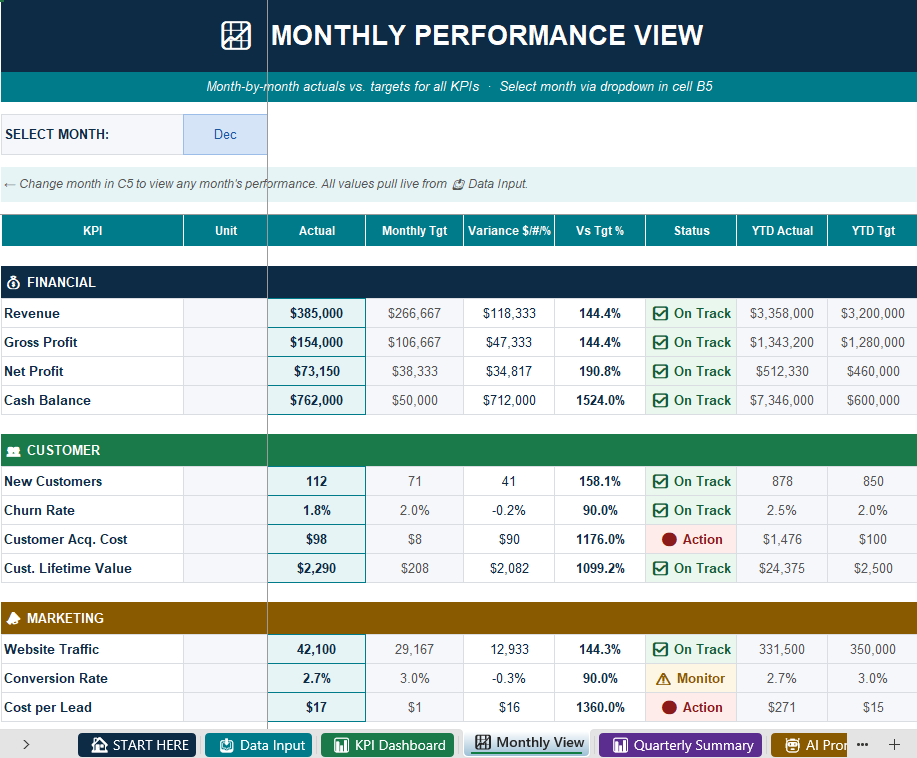Click the people icon in Customer header
917x758 pixels.
(13, 451)
